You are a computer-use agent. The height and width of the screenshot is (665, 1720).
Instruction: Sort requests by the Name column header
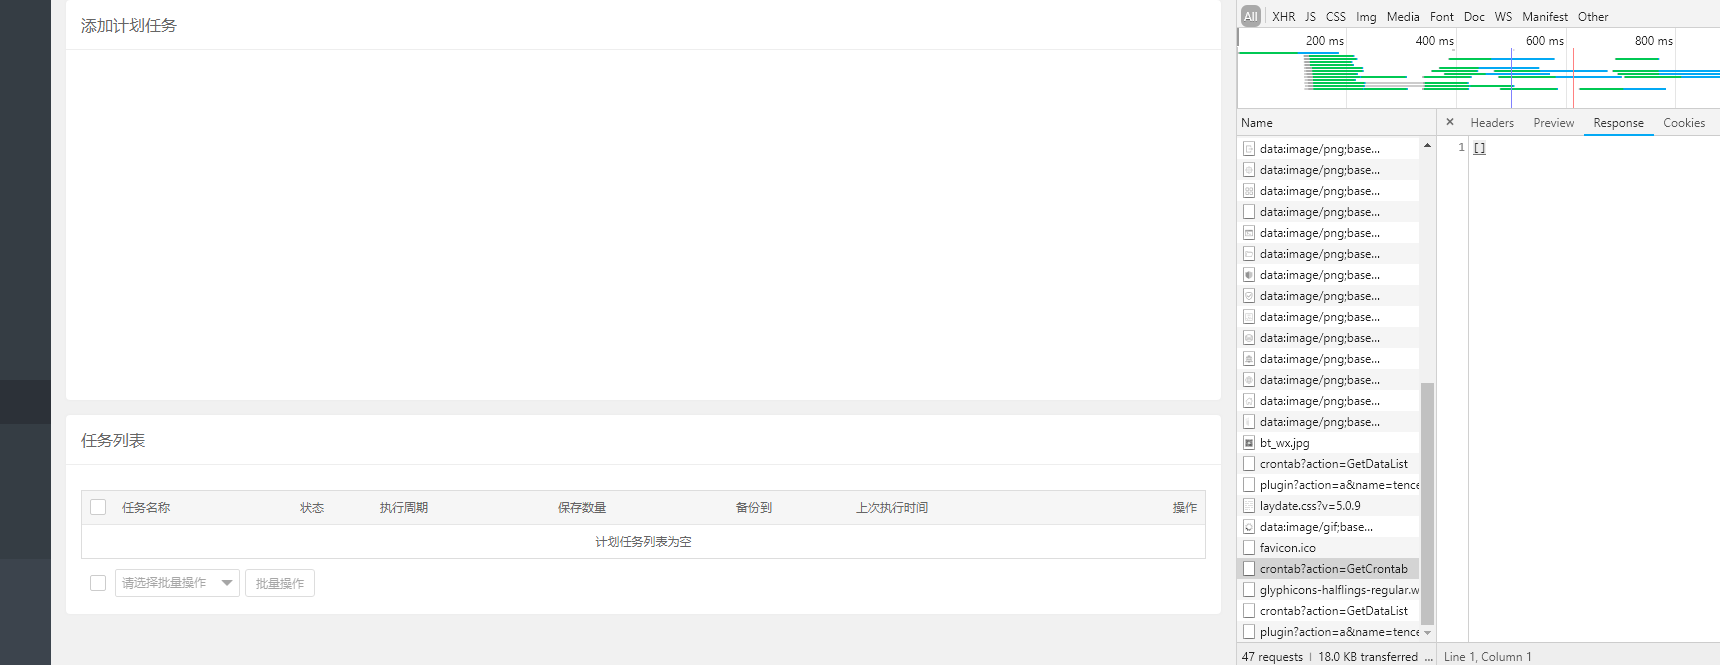pos(1257,123)
